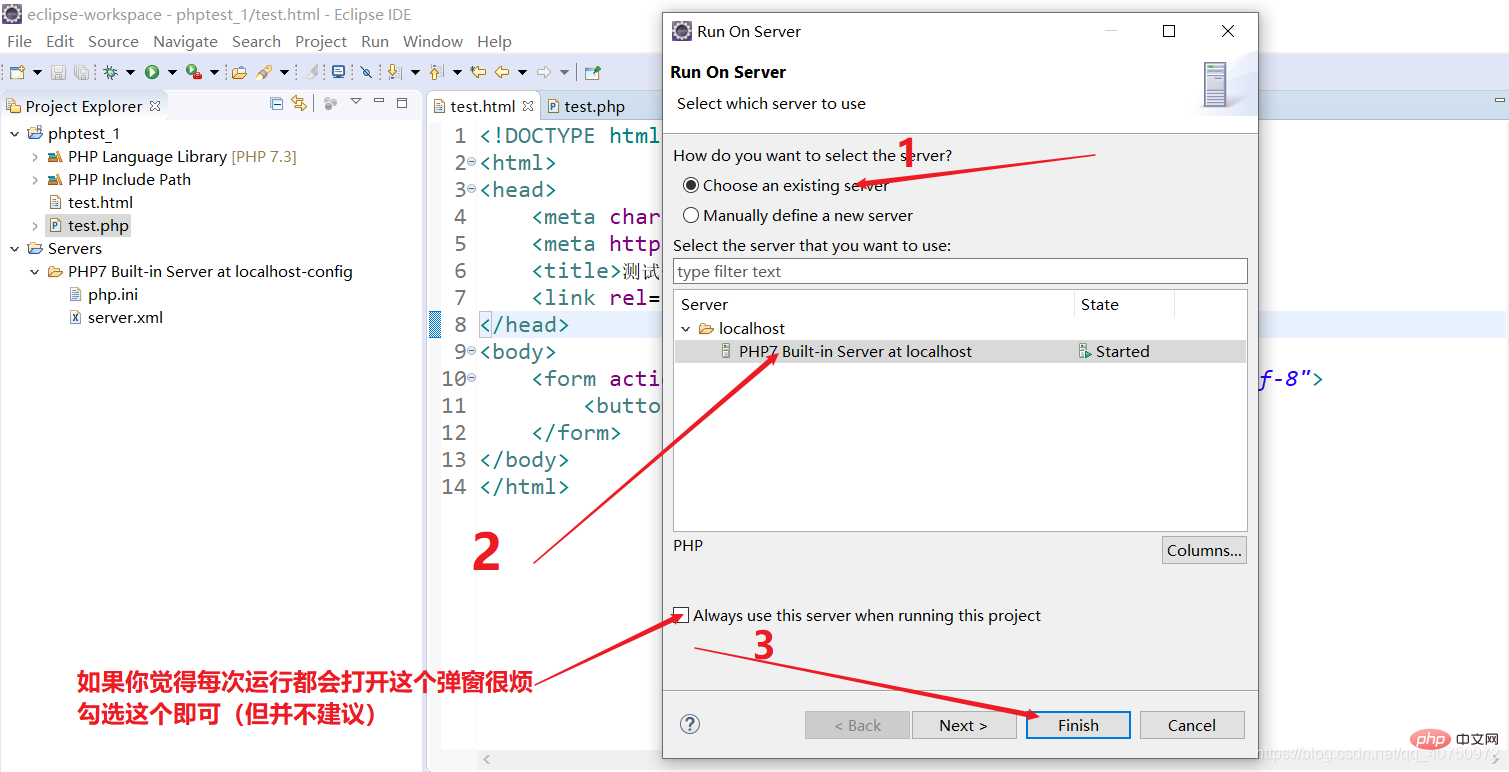This screenshot has height=772, width=1509.
Task: Click the State column header
Action: pos(1125,305)
